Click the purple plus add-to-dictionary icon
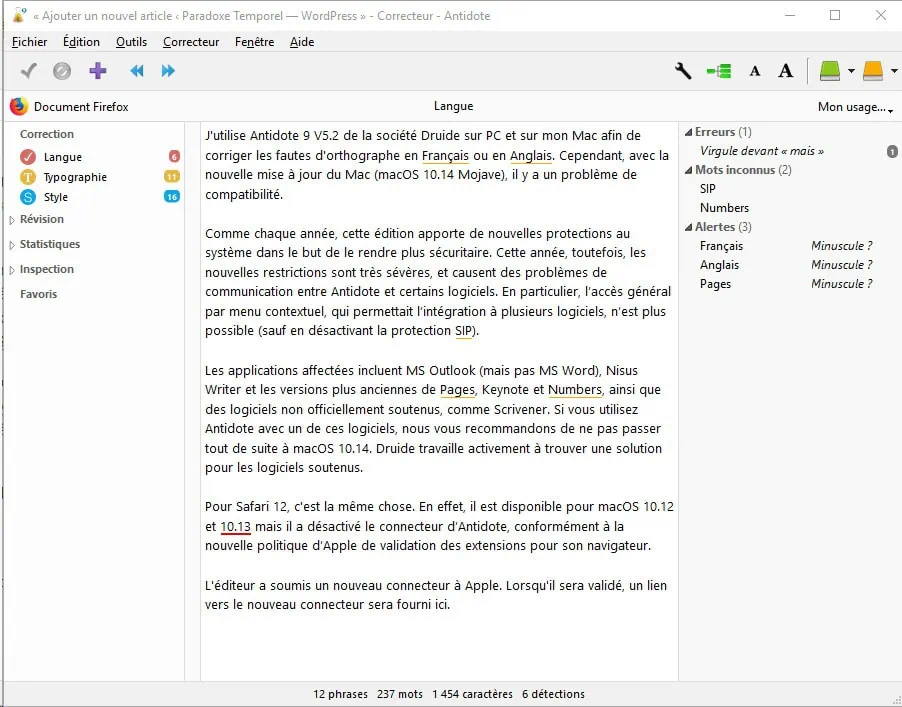 tap(97, 71)
